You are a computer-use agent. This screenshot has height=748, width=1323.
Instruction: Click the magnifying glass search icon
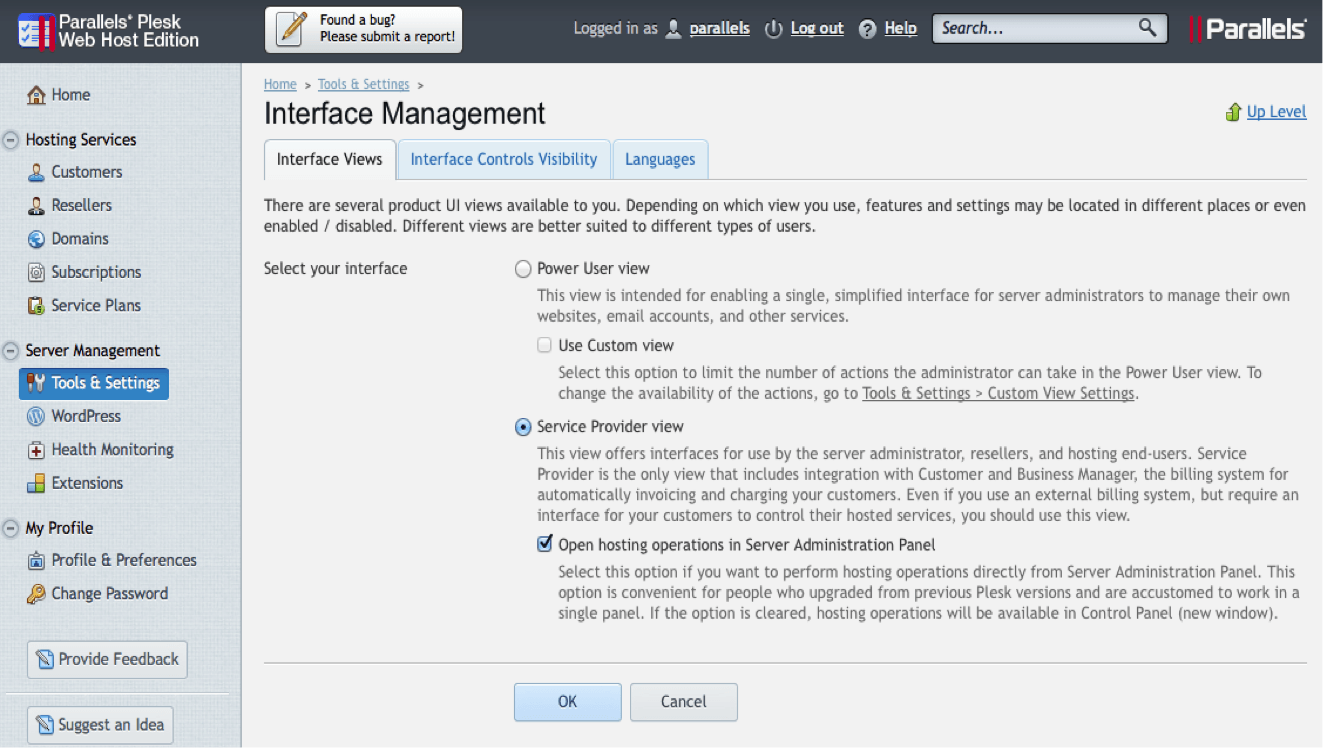1147,28
